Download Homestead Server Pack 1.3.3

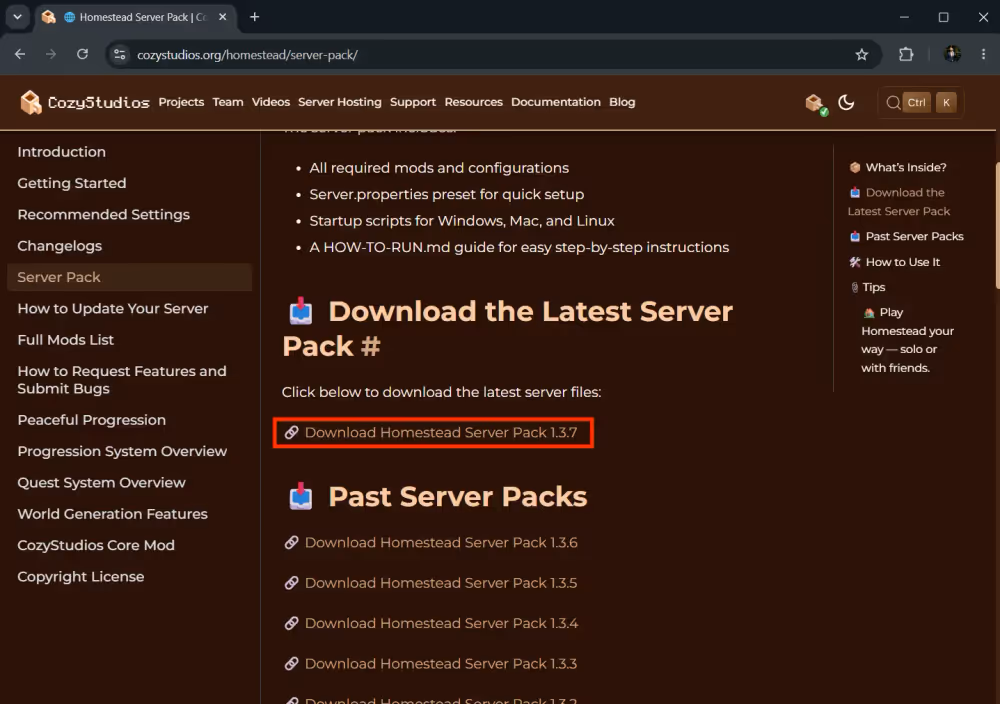pos(441,664)
